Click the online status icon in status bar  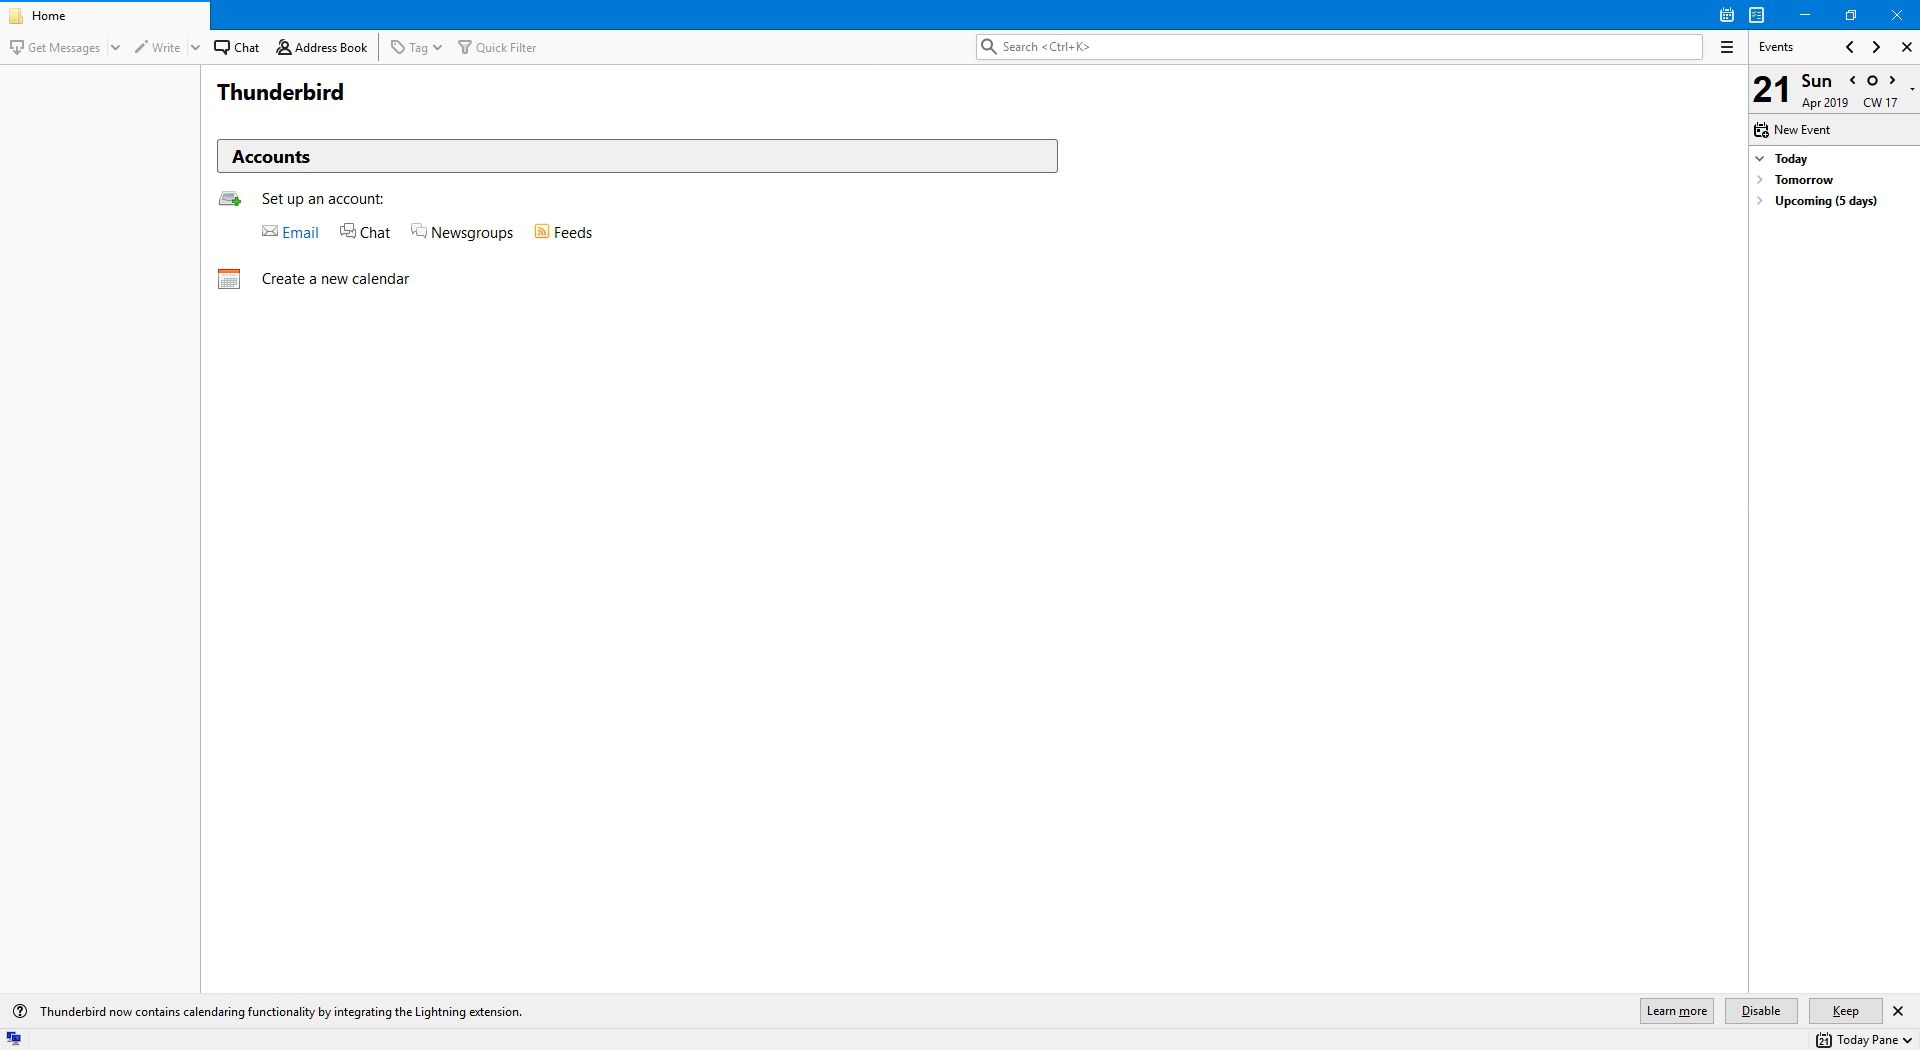pos(14,1039)
